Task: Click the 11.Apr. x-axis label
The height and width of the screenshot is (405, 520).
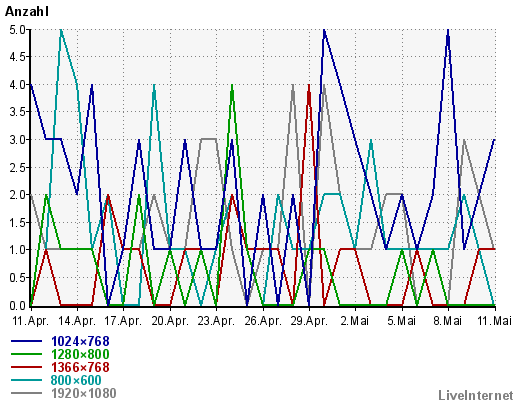Action: pyautogui.click(x=31, y=321)
